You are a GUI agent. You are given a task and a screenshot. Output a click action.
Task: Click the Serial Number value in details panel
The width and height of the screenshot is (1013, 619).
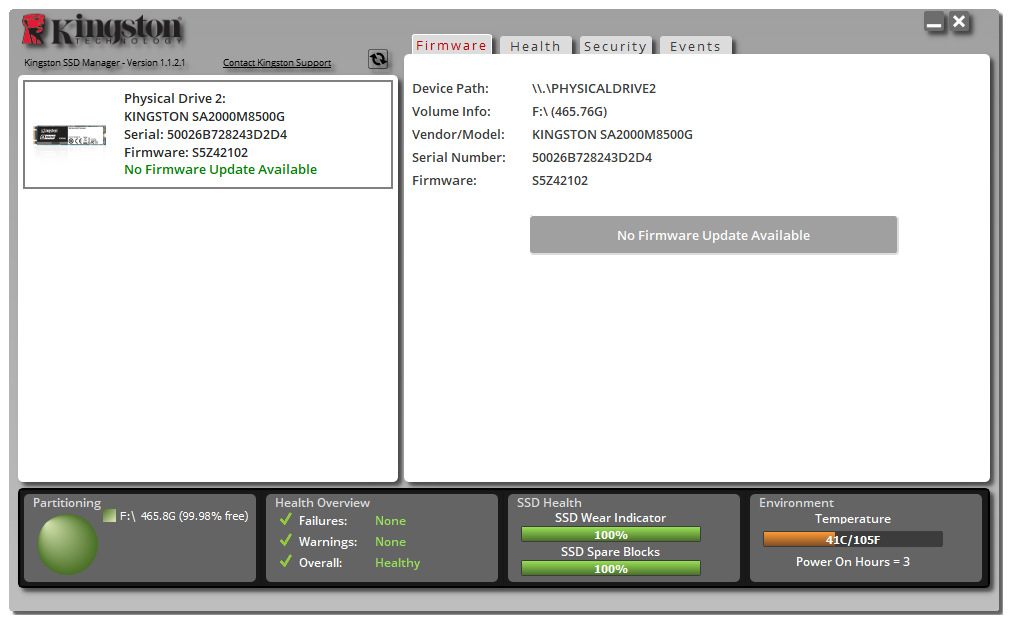[592, 158]
